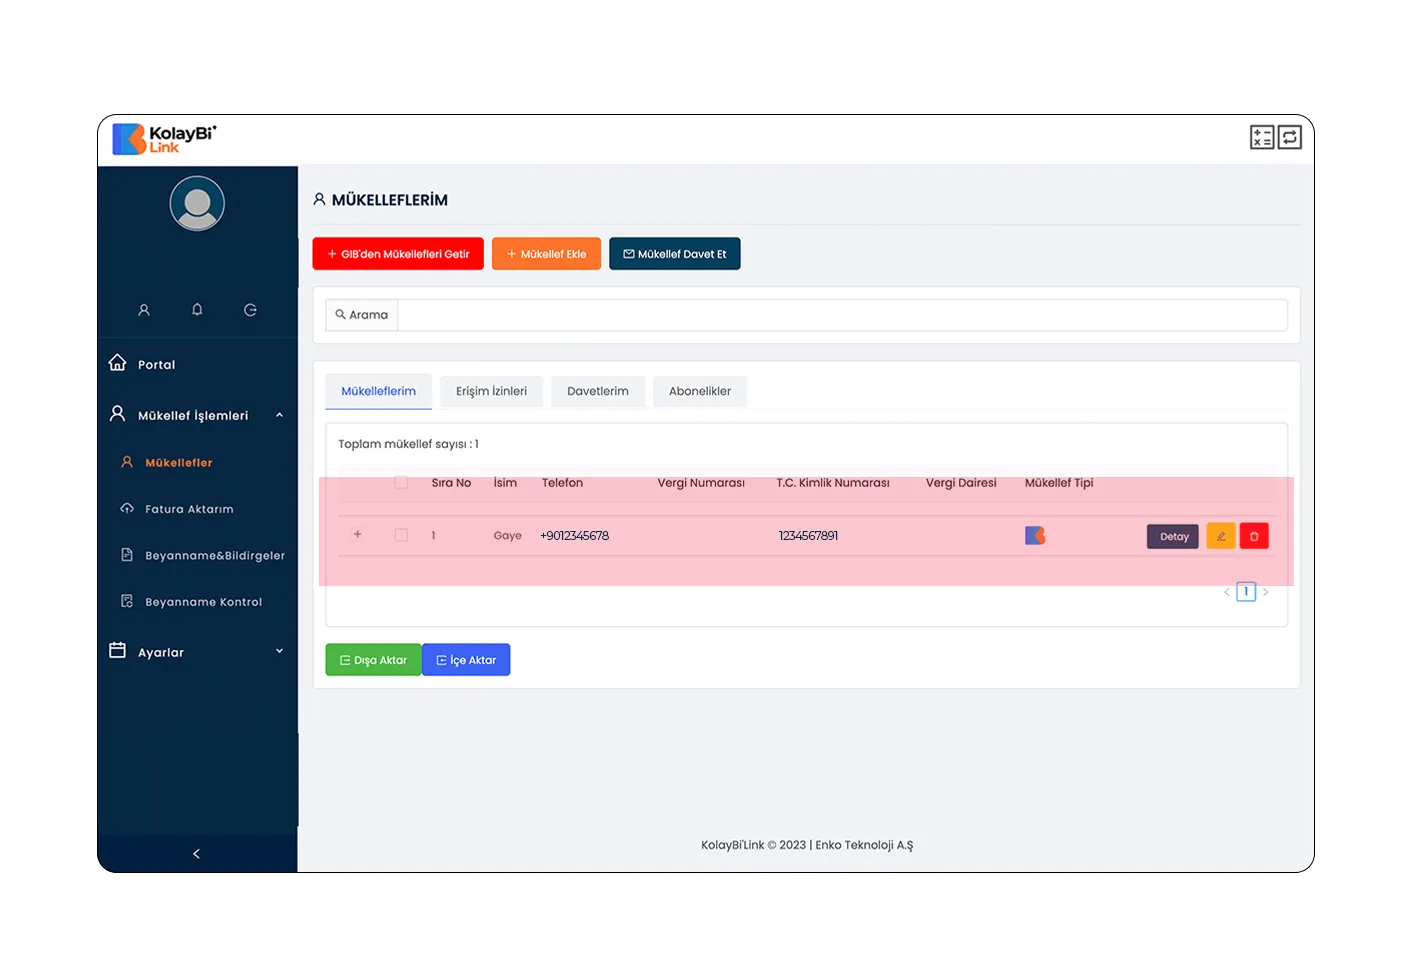Click T.C. Kimlik Numarası column header
Viewport: 1412px width, 960px height.
[x=833, y=483]
